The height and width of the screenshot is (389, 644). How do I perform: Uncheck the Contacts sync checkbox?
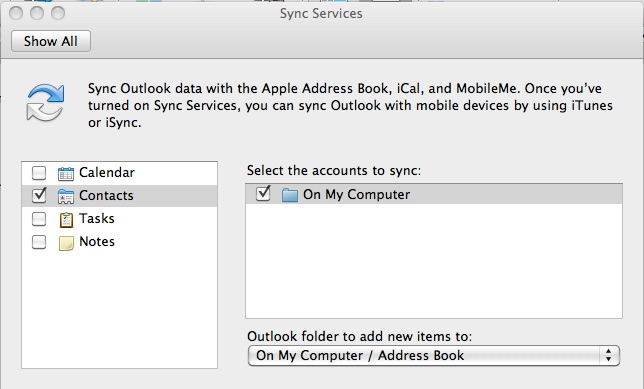39,196
